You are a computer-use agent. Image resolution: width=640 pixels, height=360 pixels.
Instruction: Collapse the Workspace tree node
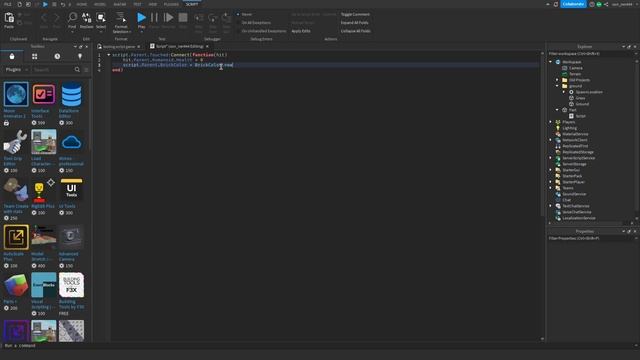(x=551, y=62)
